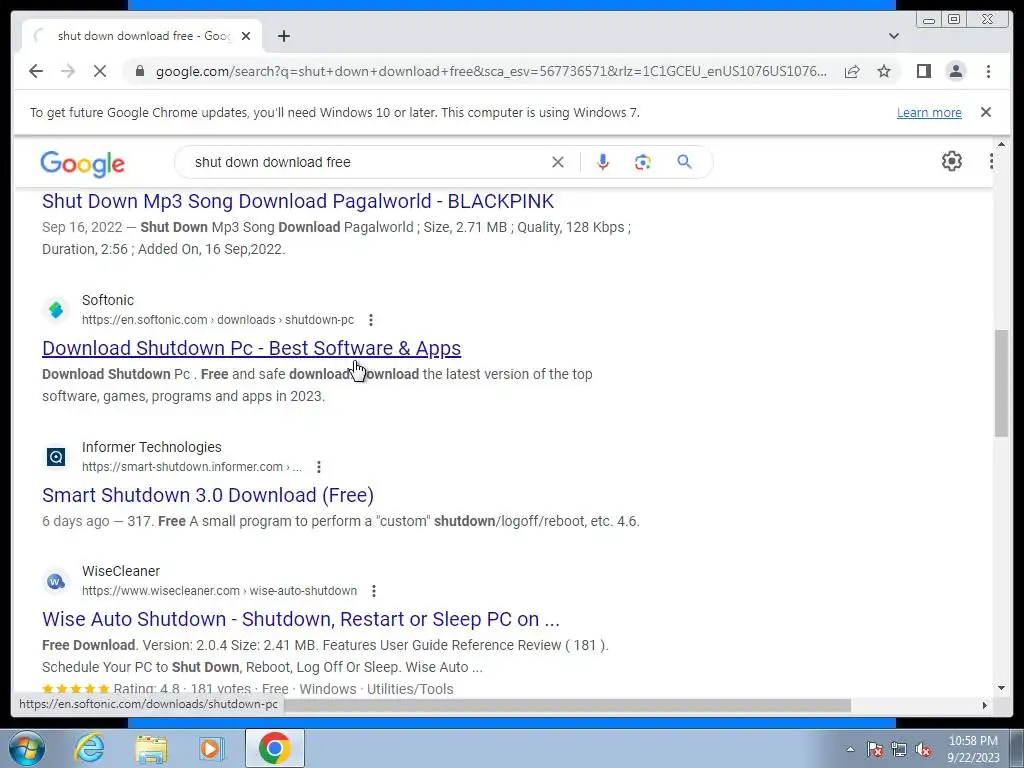The height and width of the screenshot is (768, 1024).
Task: Open more options for WiseCleaner result
Action: point(374,591)
